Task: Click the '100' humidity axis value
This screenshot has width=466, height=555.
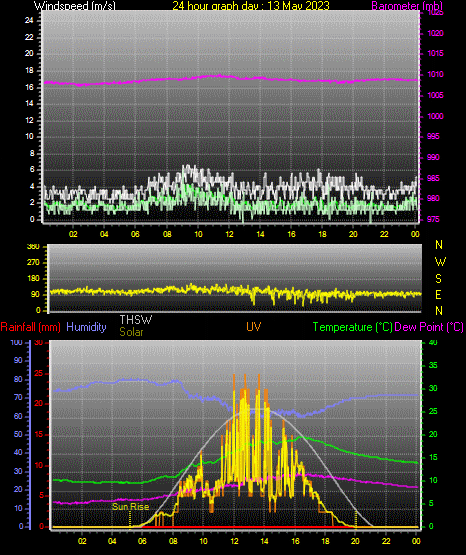Action: click(x=16, y=343)
